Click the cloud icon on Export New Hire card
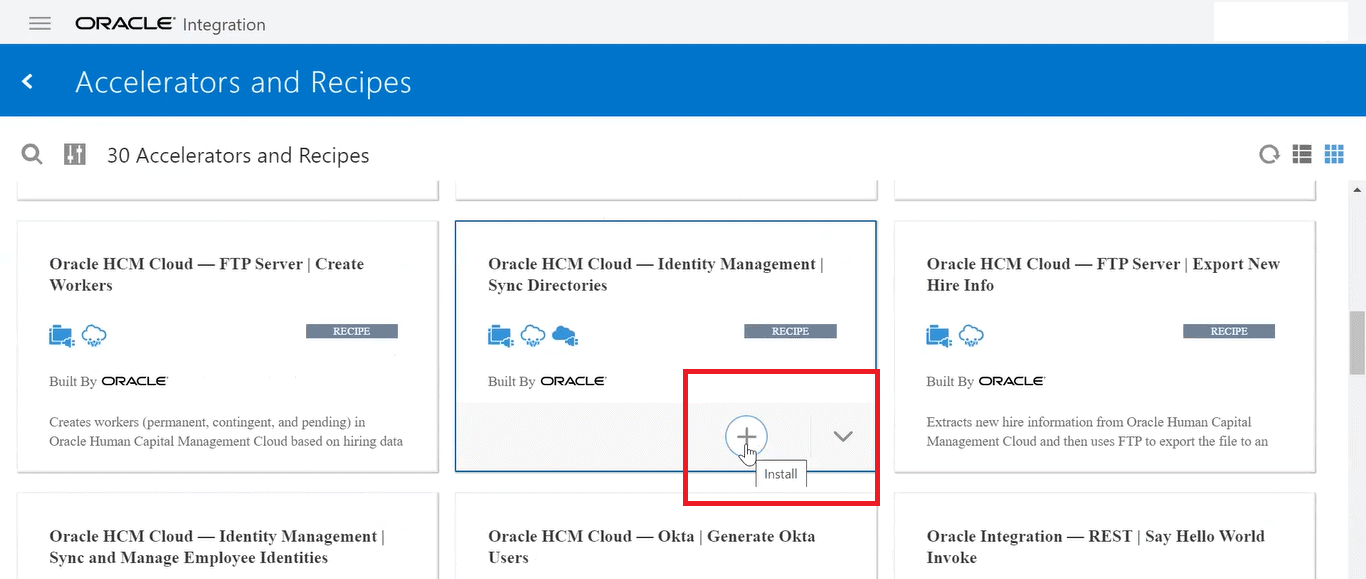 (x=971, y=335)
